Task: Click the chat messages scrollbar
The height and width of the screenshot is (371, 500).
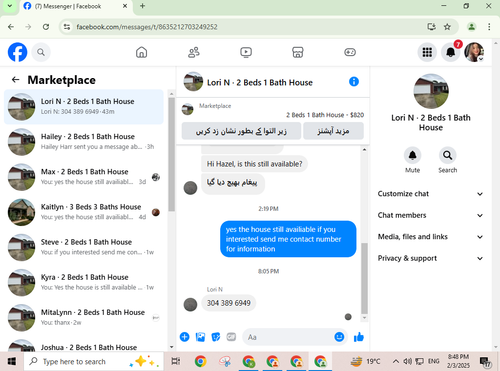Action: (364, 278)
